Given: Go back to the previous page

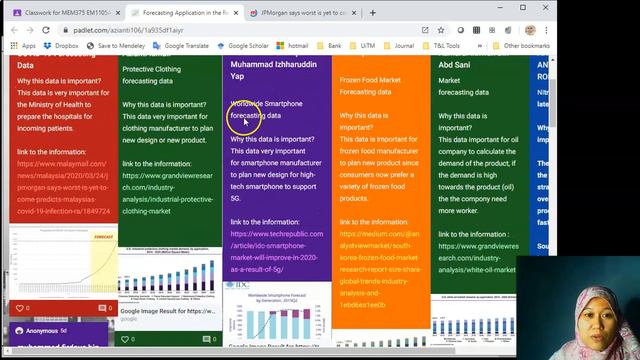Looking at the screenshot, I should [15, 30].
